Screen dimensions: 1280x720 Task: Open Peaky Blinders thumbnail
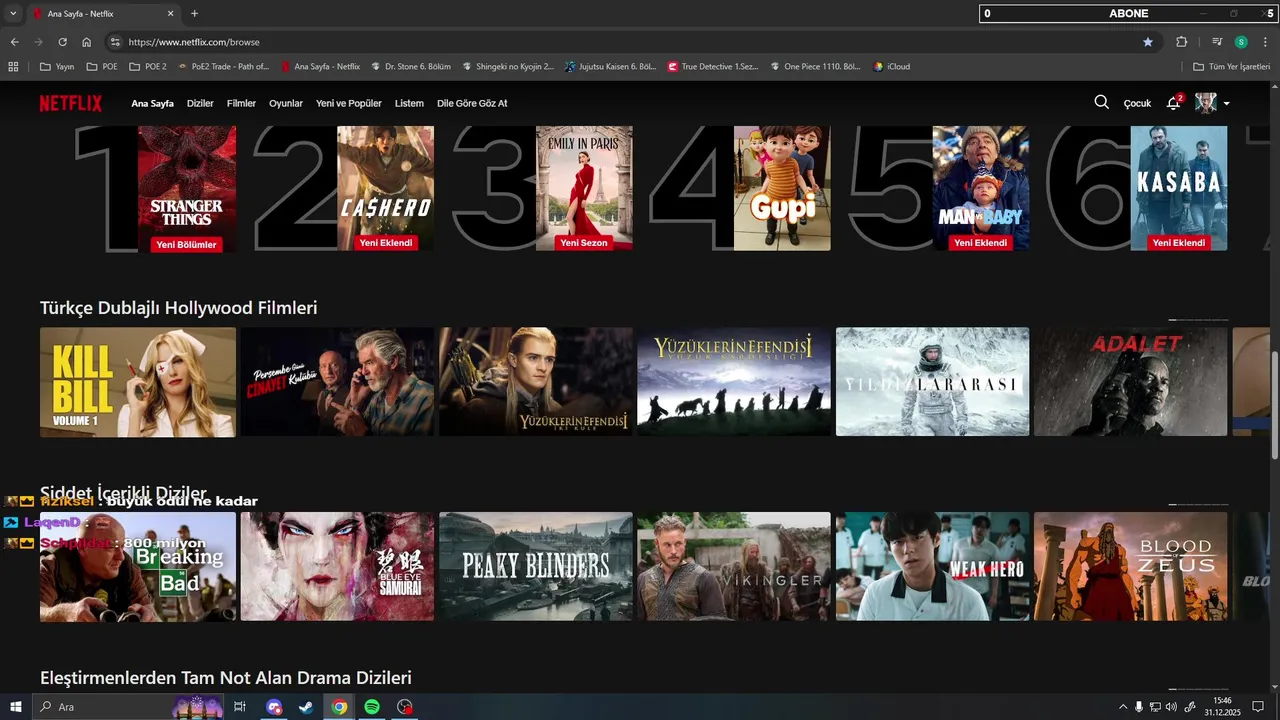(536, 567)
